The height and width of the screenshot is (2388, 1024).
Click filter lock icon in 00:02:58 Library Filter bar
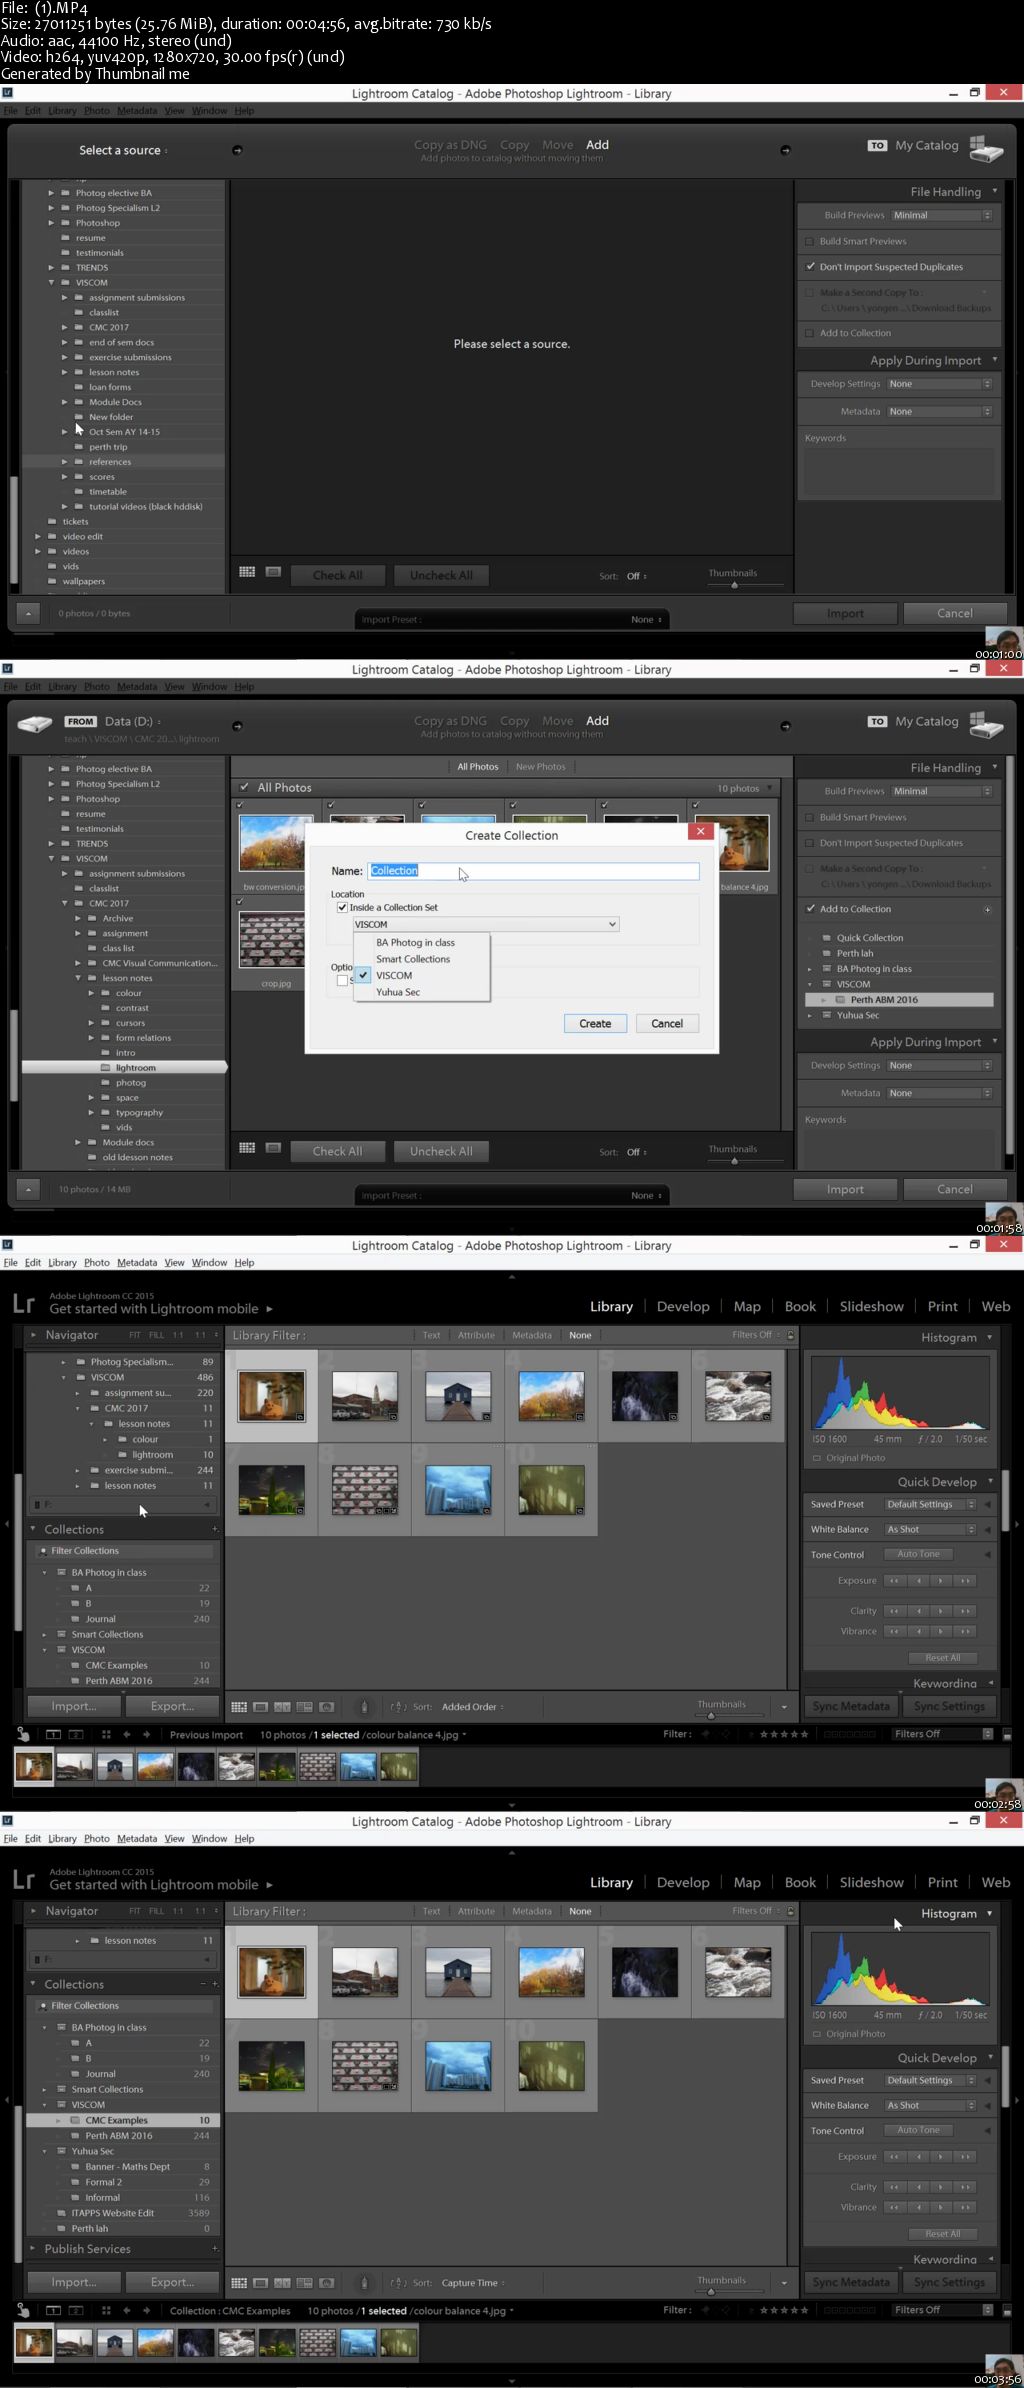click(791, 1335)
